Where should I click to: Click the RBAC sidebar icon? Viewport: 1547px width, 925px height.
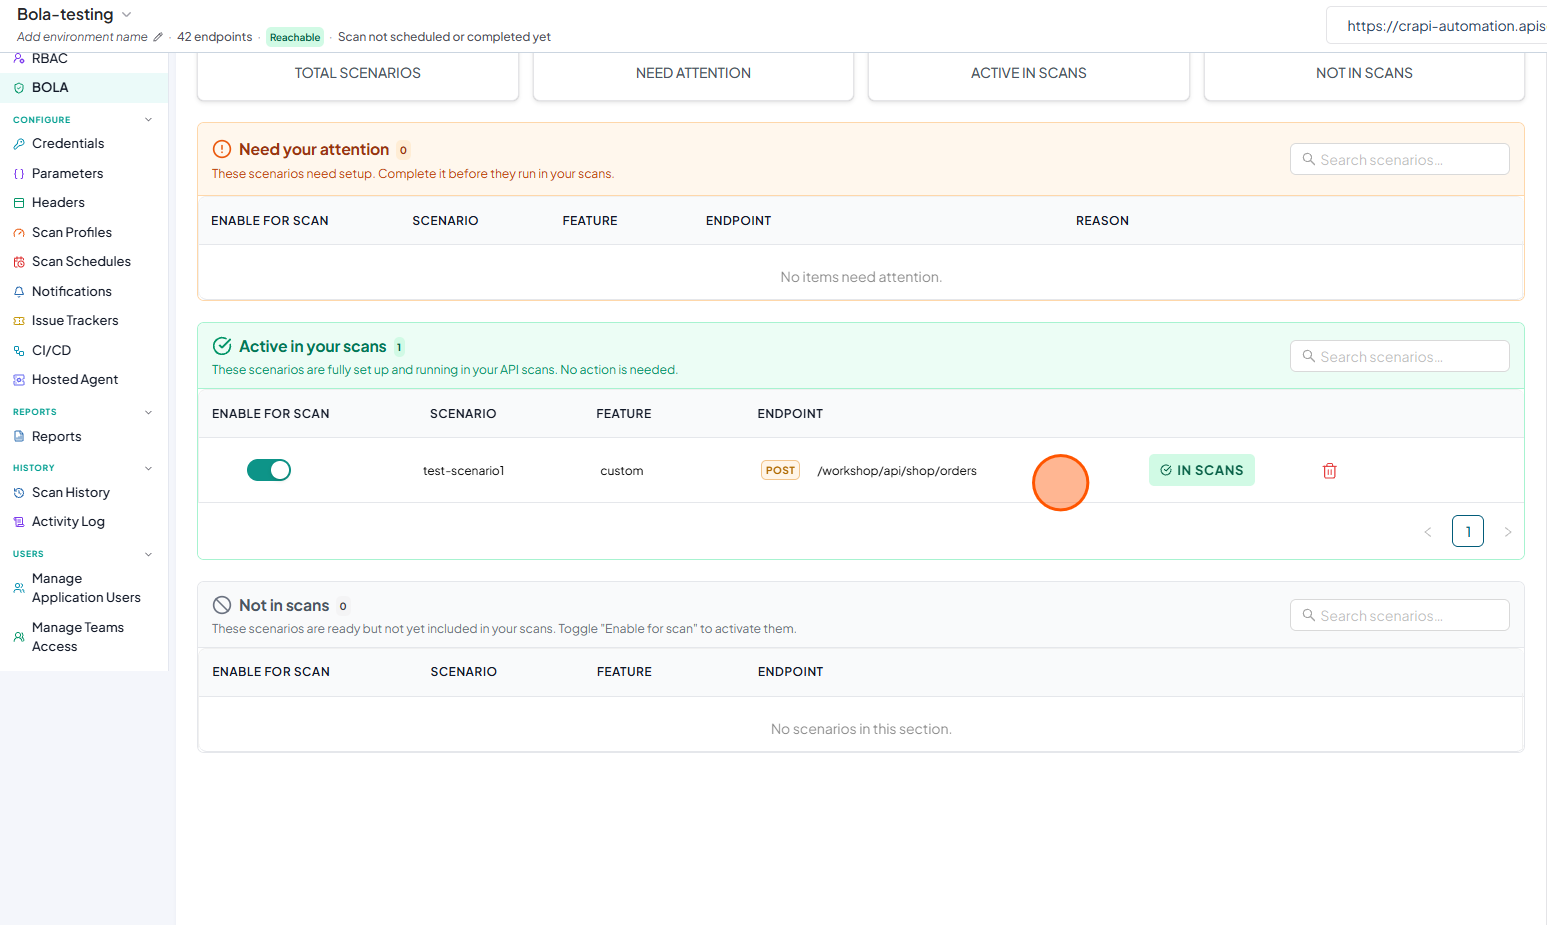tap(19, 59)
